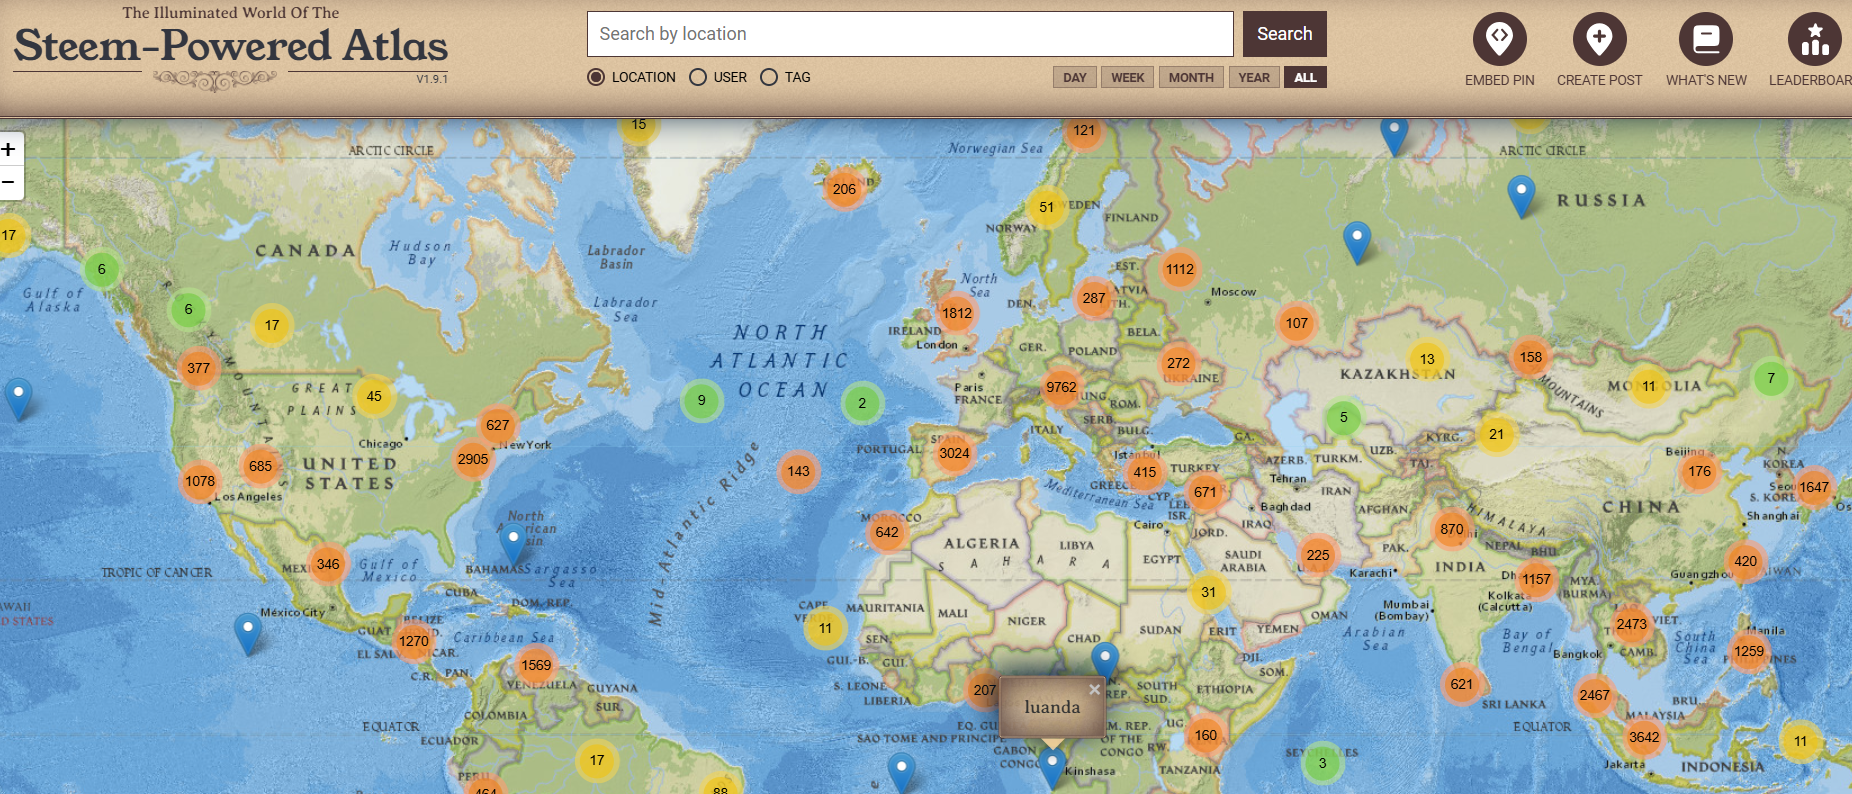1852x794 pixels.
Task: Click the blue pin above the luanda popup
Action: (1104, 661)
